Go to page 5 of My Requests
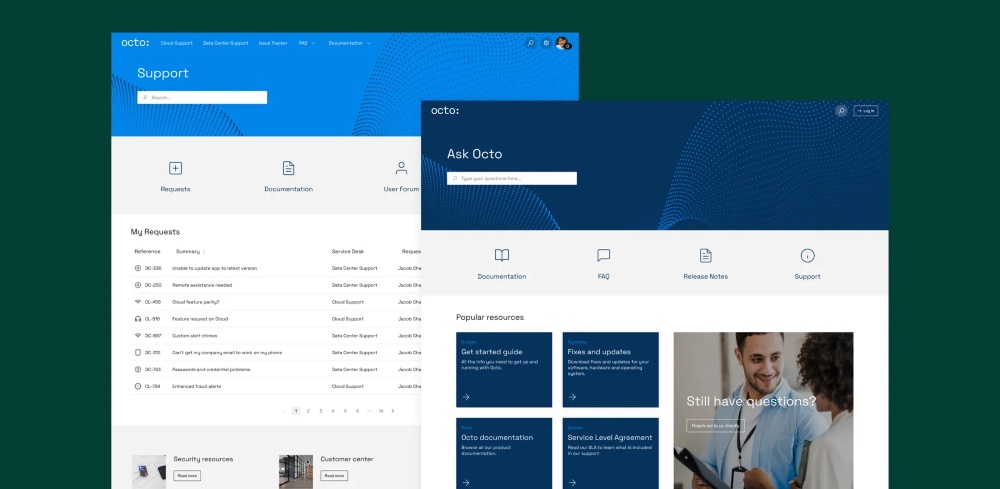Viewport: 1000px width, 489px height. click(x=346, y=411)
